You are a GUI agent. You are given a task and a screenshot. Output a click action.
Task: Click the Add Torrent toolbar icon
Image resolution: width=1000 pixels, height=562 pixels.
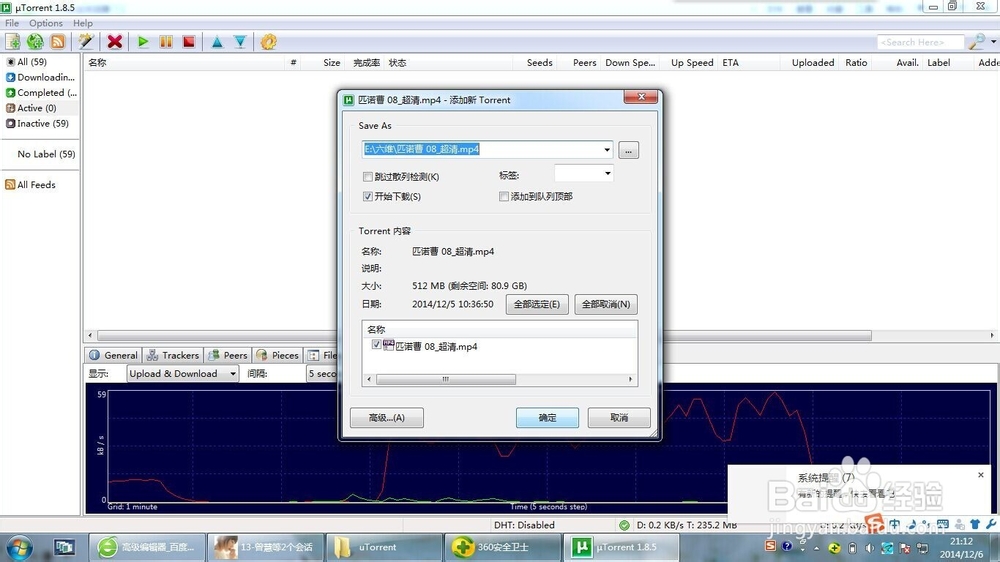point(13,42)
